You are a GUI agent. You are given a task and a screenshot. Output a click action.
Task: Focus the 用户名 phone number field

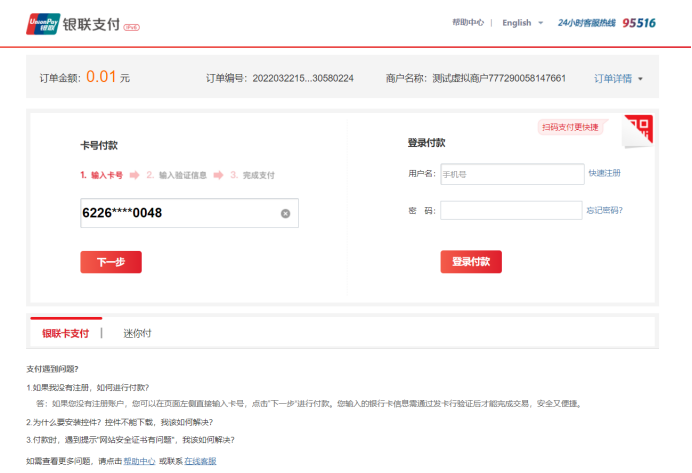point(511,174)
